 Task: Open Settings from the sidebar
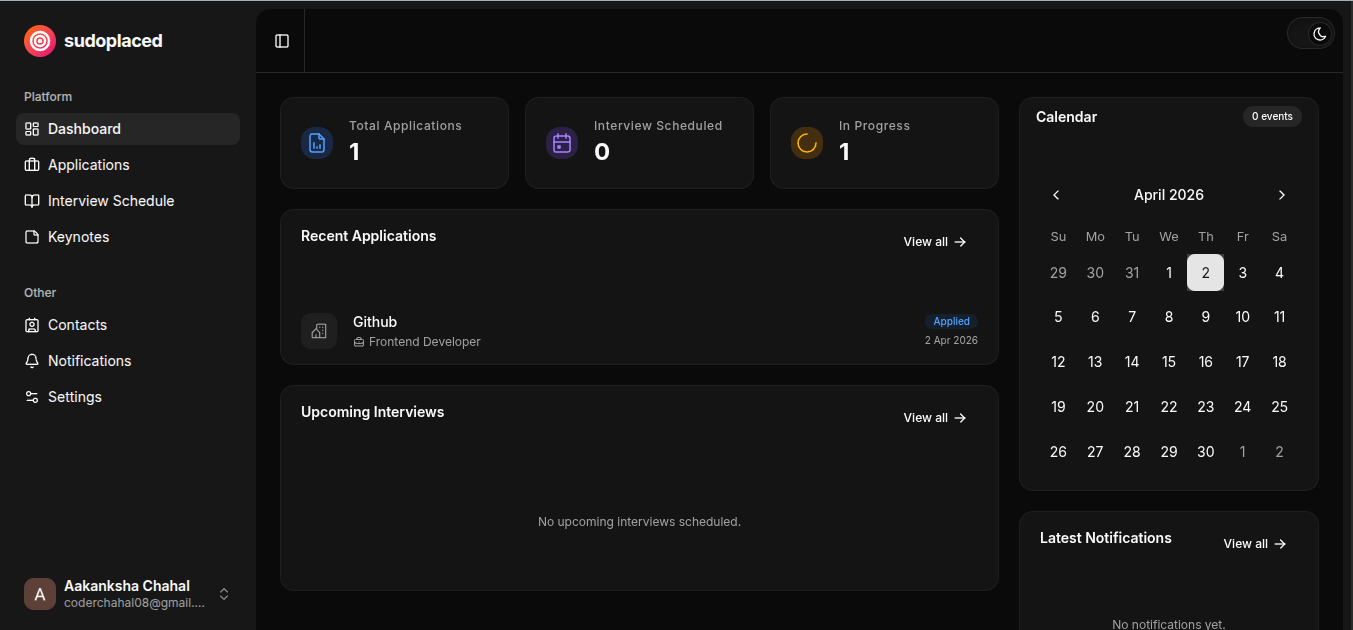tap(74, 397)
